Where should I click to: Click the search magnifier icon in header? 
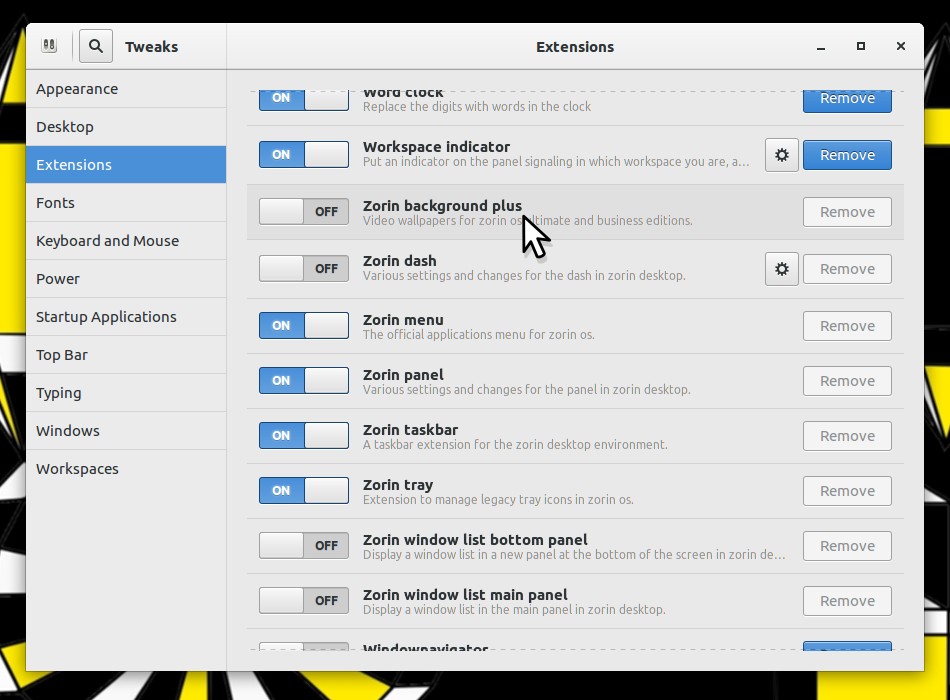[95, 46]
